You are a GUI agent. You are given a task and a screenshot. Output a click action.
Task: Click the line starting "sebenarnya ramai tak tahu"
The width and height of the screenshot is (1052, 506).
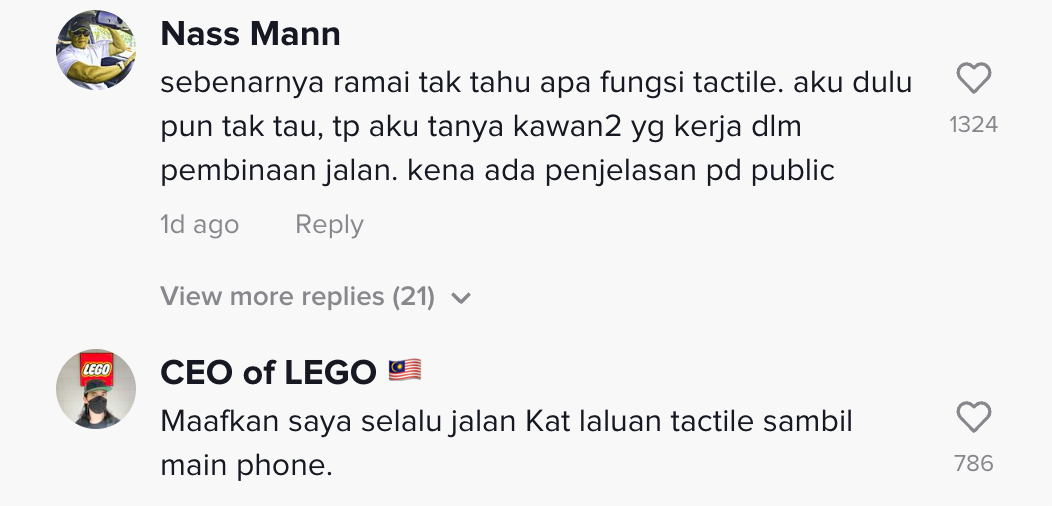pos(536,83)
